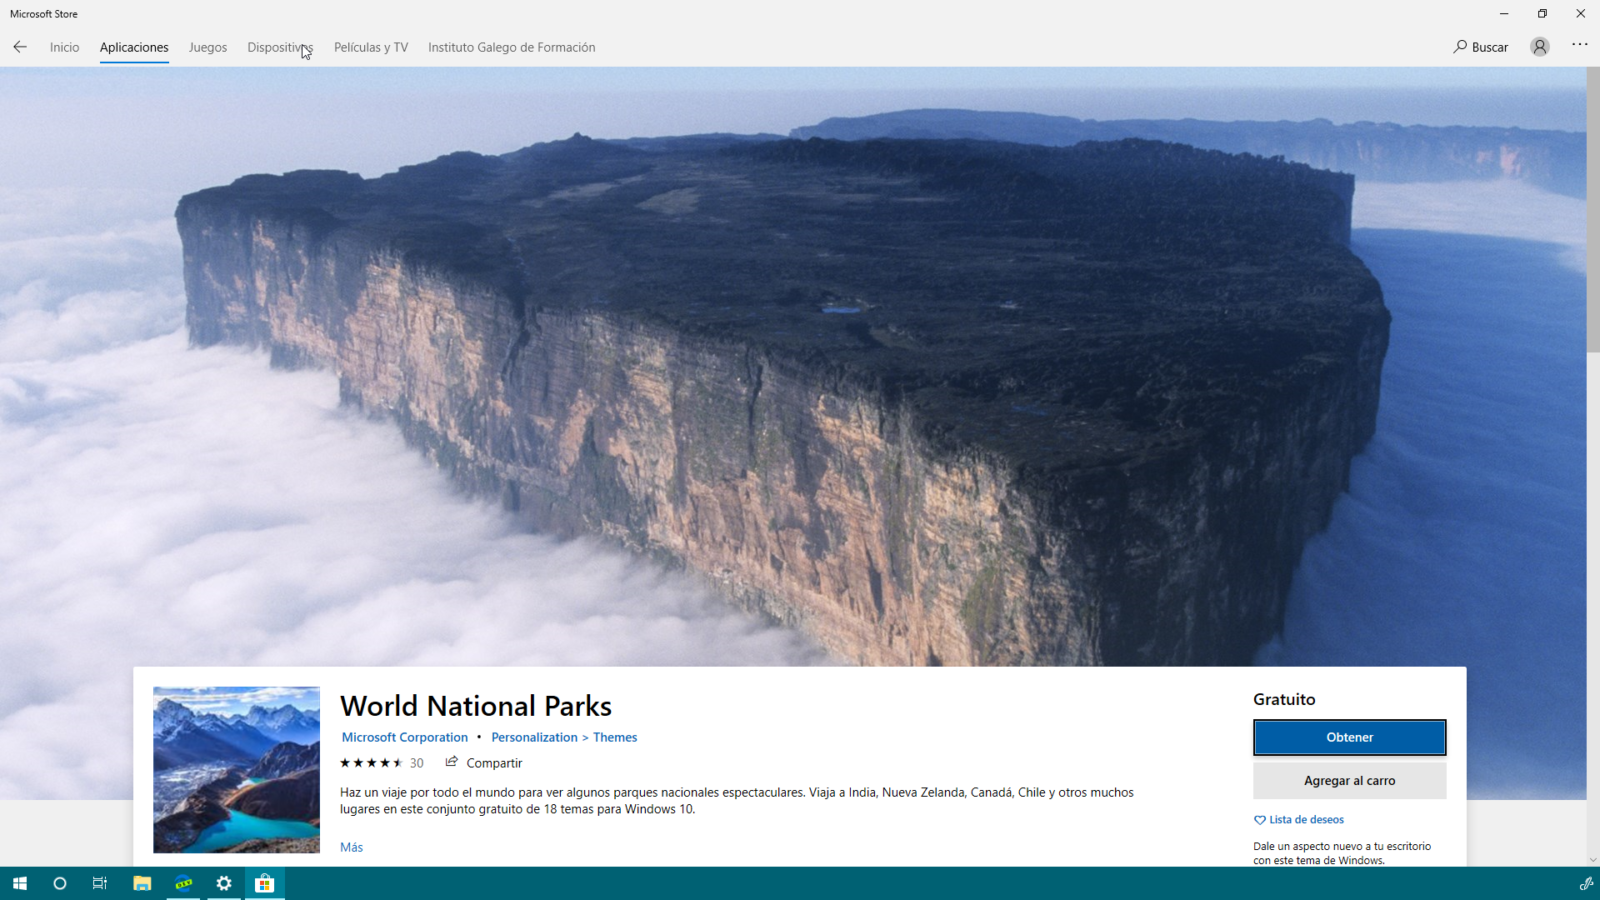1600x900 pixels.
Task: Open Windows Start menu
Action: click(x=20, y=883)
